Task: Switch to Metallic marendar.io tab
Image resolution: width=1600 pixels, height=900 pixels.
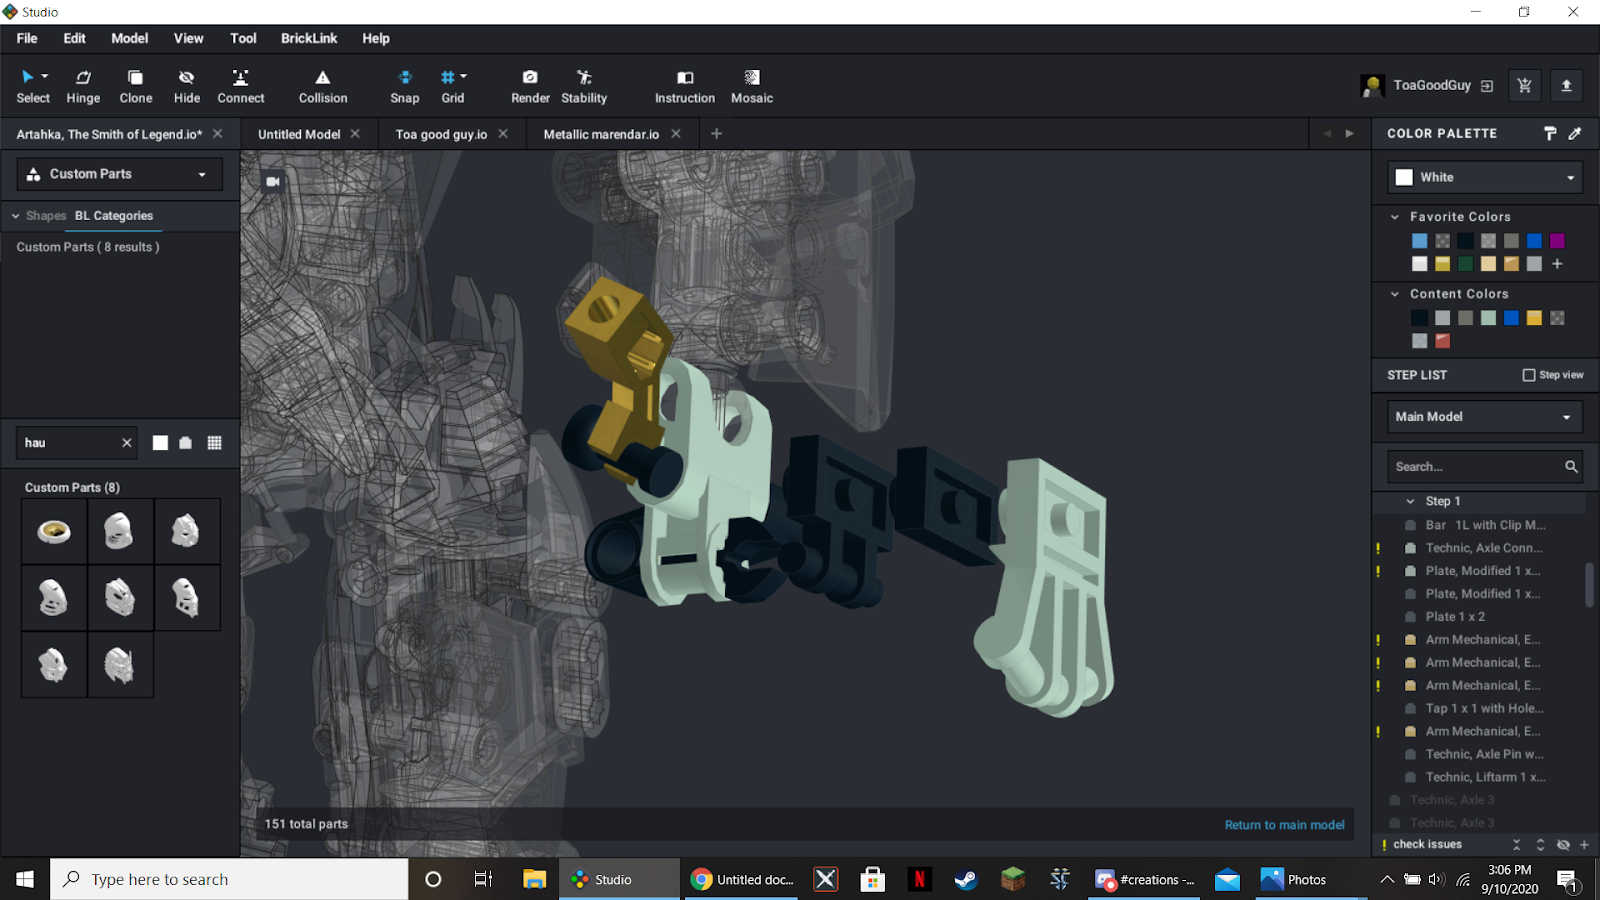Action: pyautogui.click(x=601, y=134)
